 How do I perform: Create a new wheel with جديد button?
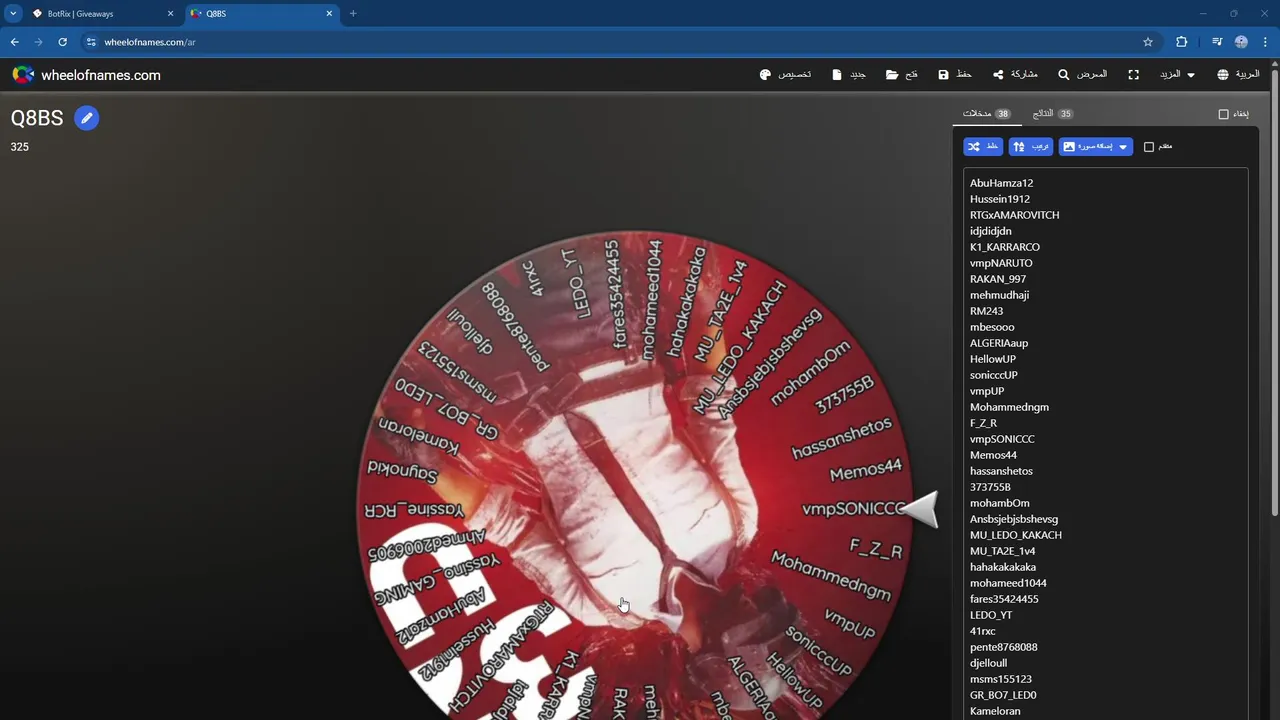click(x=849, y=75)
